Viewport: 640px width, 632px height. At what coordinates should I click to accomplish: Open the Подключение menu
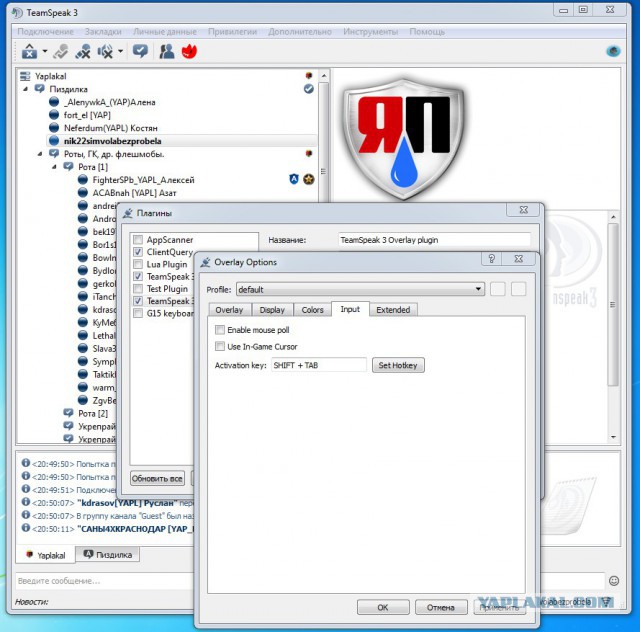click(x=45, y=32)
